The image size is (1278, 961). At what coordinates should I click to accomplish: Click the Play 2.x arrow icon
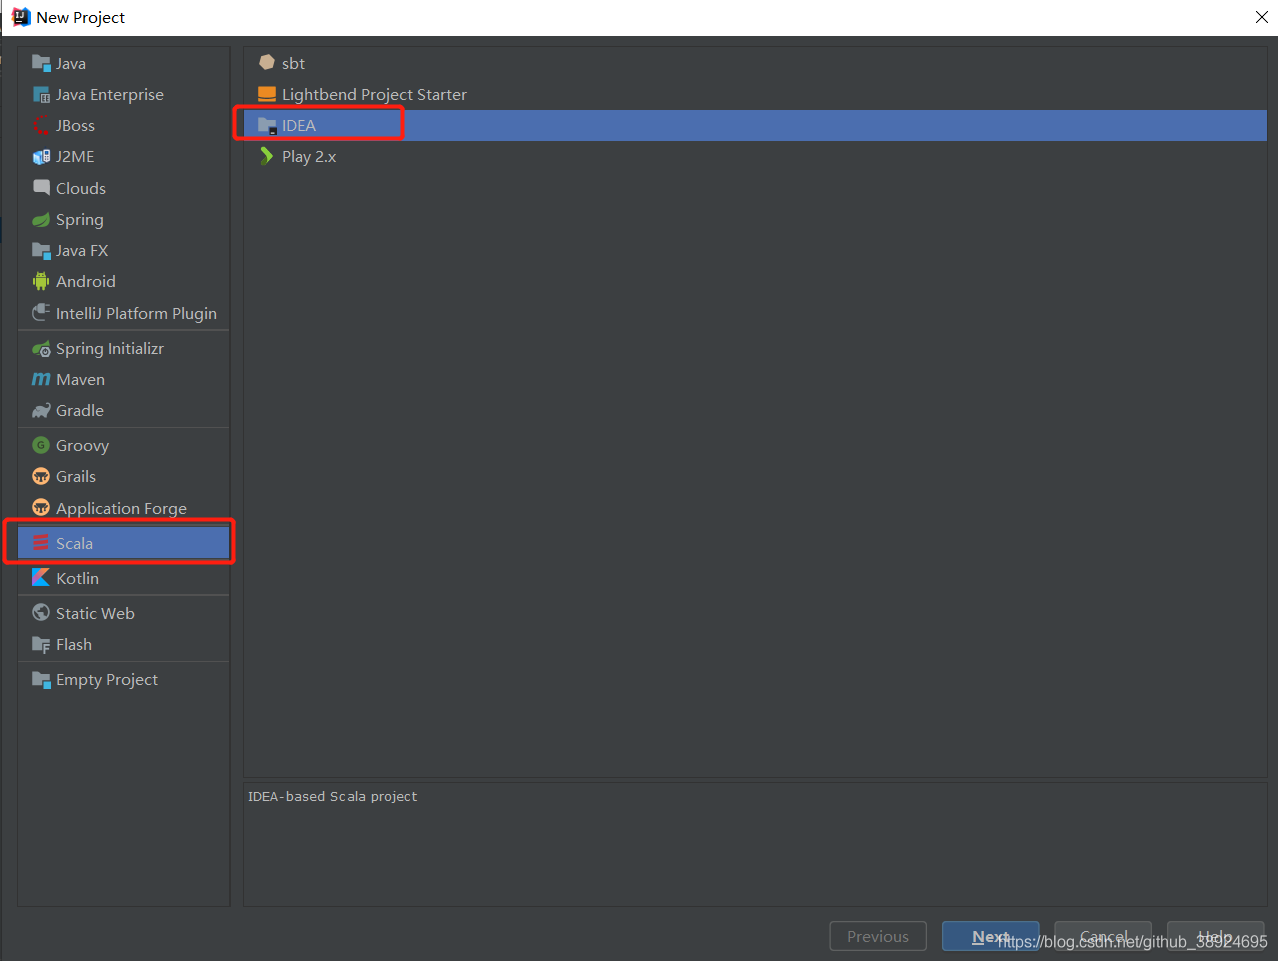pos(267,156)
